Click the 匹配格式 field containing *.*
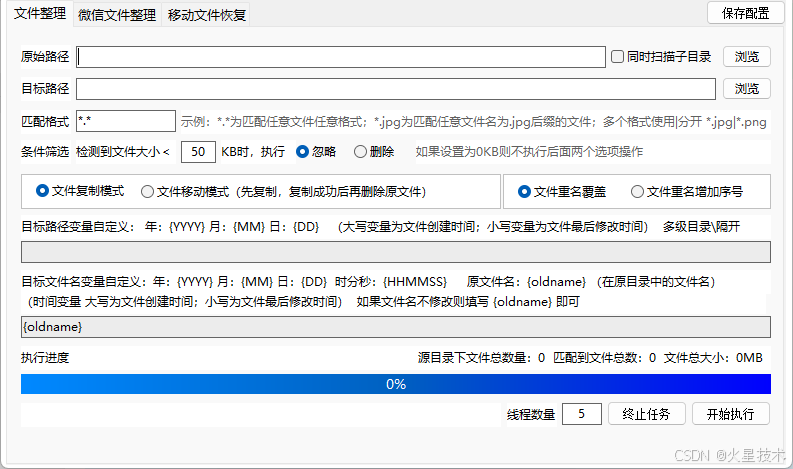793x469 pixels. point(126,121)
